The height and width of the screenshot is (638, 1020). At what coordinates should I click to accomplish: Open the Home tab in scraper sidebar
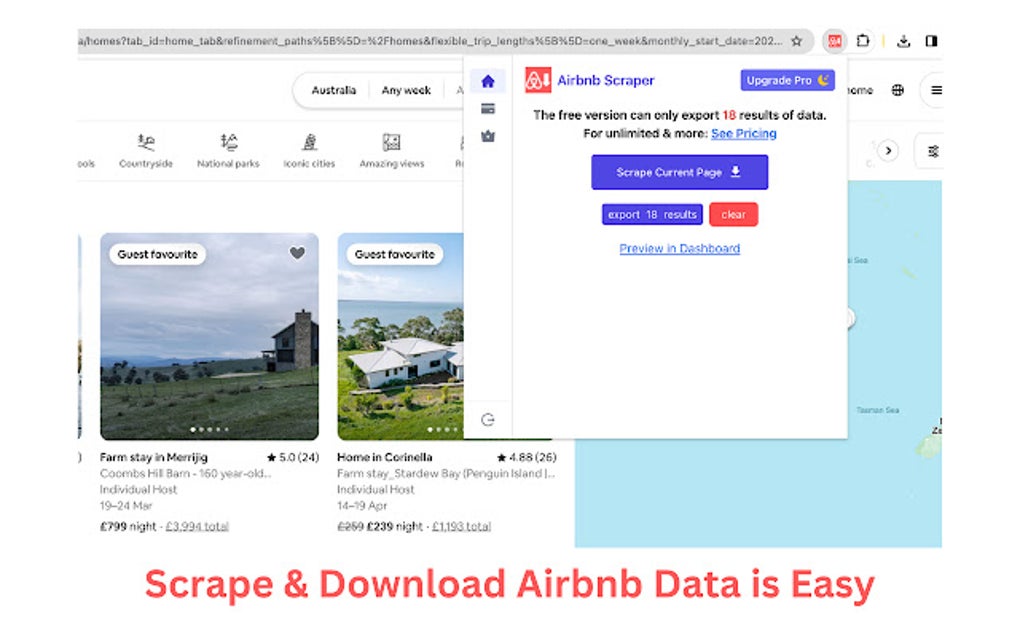487,81
